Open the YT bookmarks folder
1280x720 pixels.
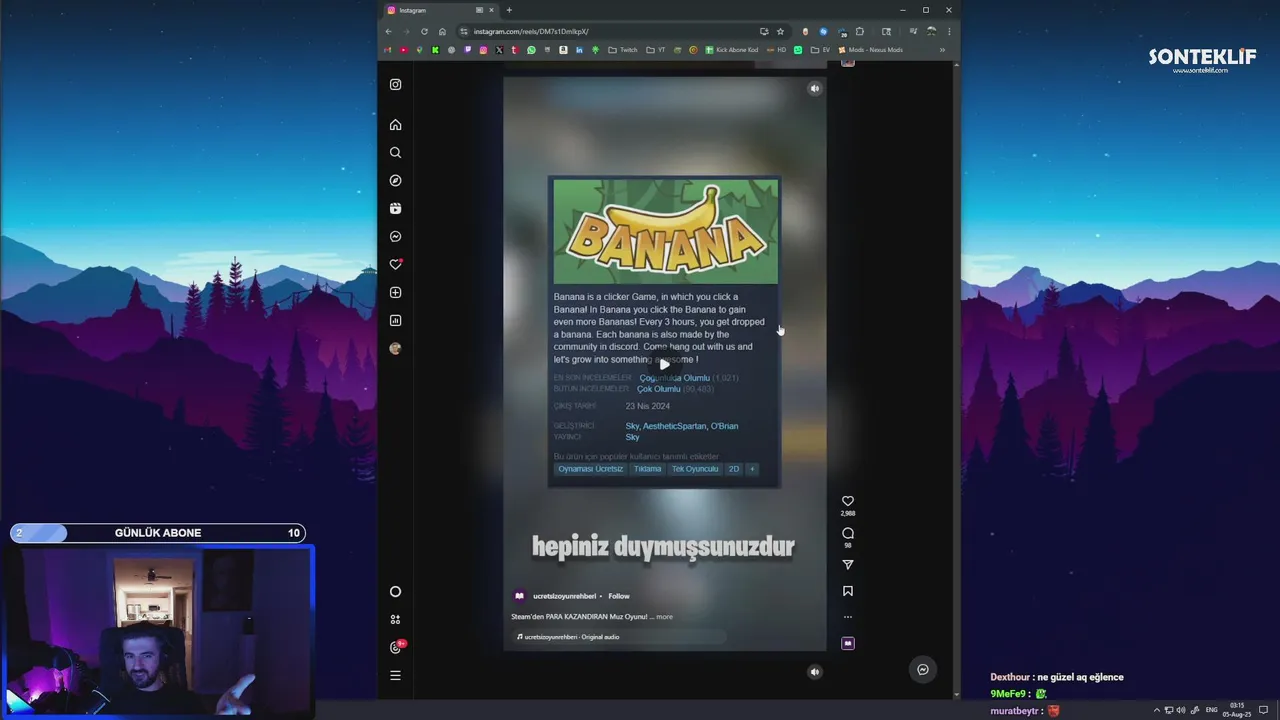656,50
